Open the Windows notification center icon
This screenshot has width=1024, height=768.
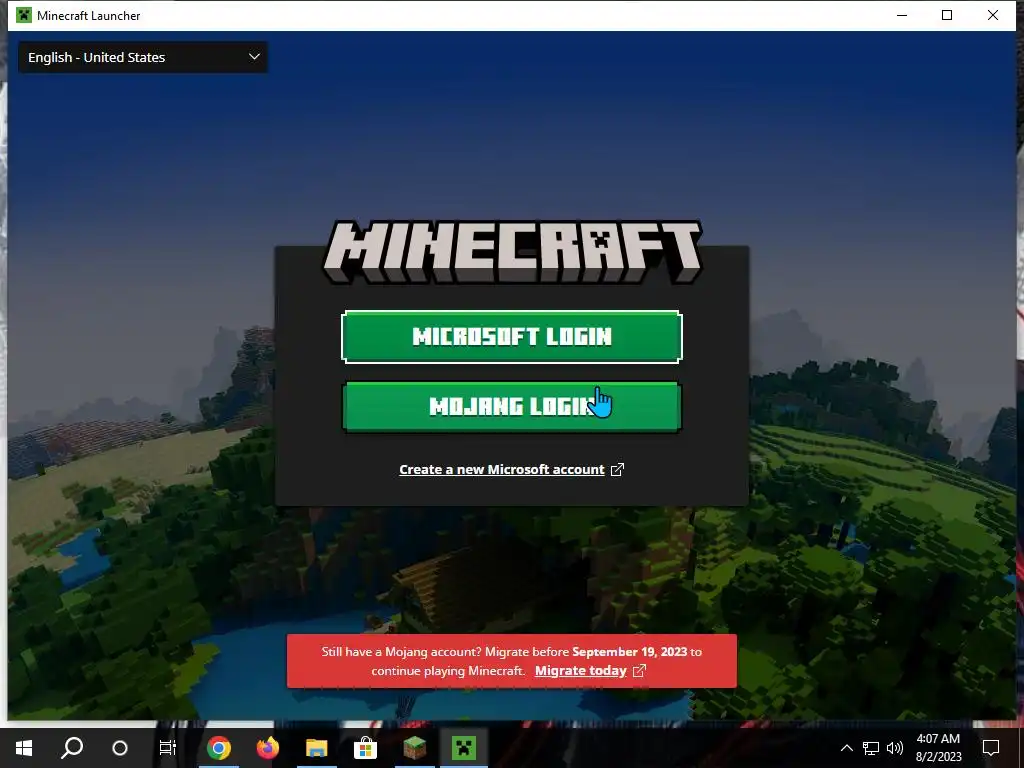tap(991, 748)
